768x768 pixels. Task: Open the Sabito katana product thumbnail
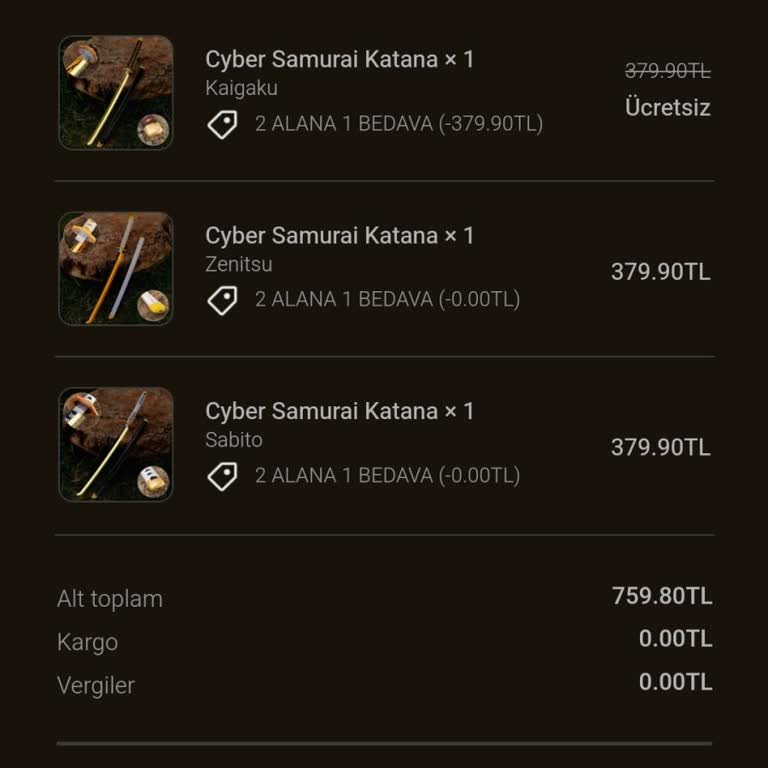tap(116, 444)
